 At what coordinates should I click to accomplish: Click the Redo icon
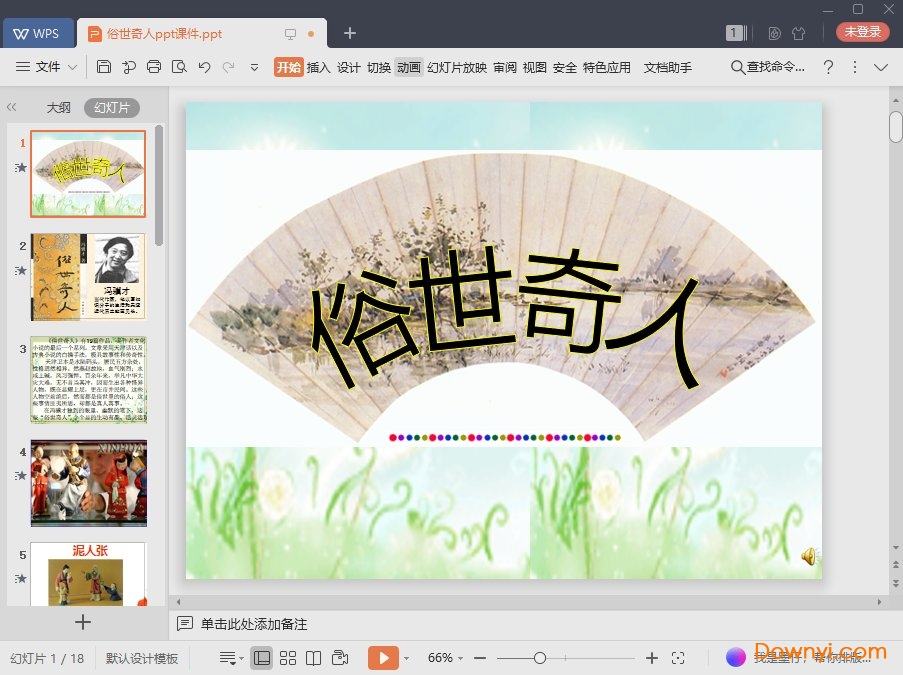(228, 67)
